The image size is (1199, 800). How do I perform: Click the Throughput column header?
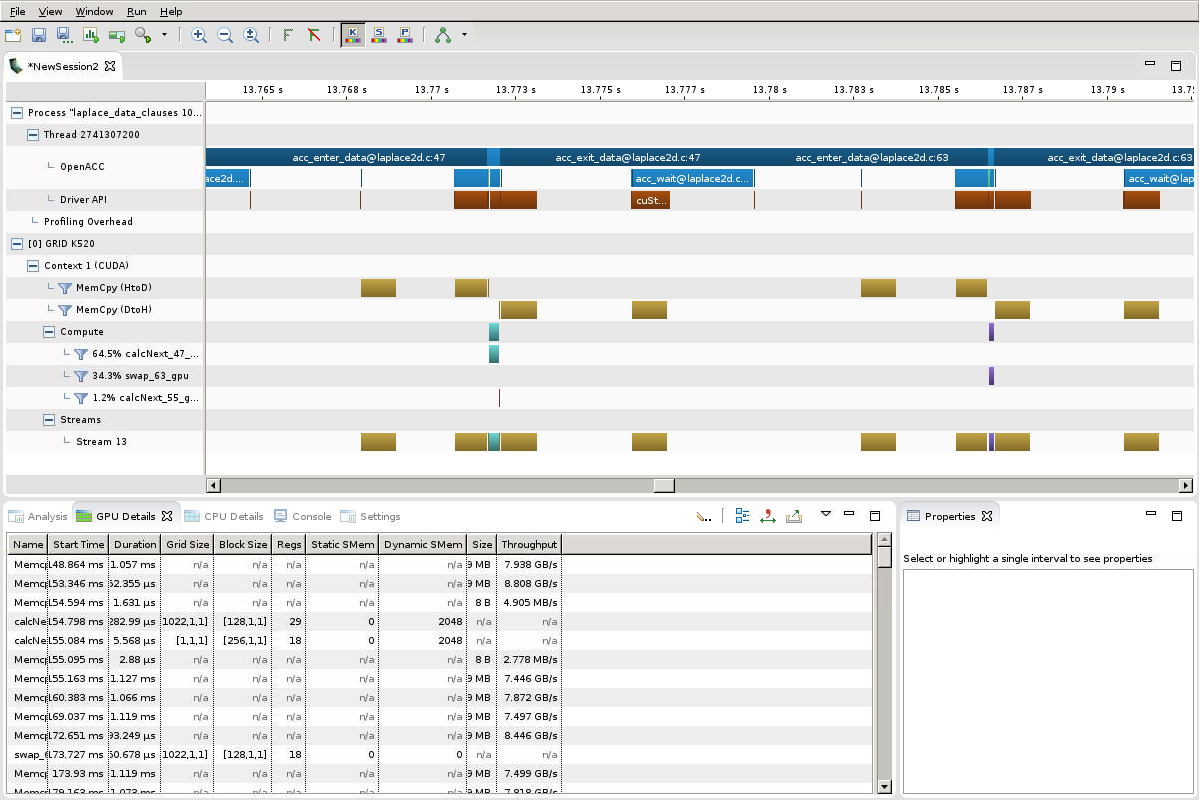tap(529, 545)
